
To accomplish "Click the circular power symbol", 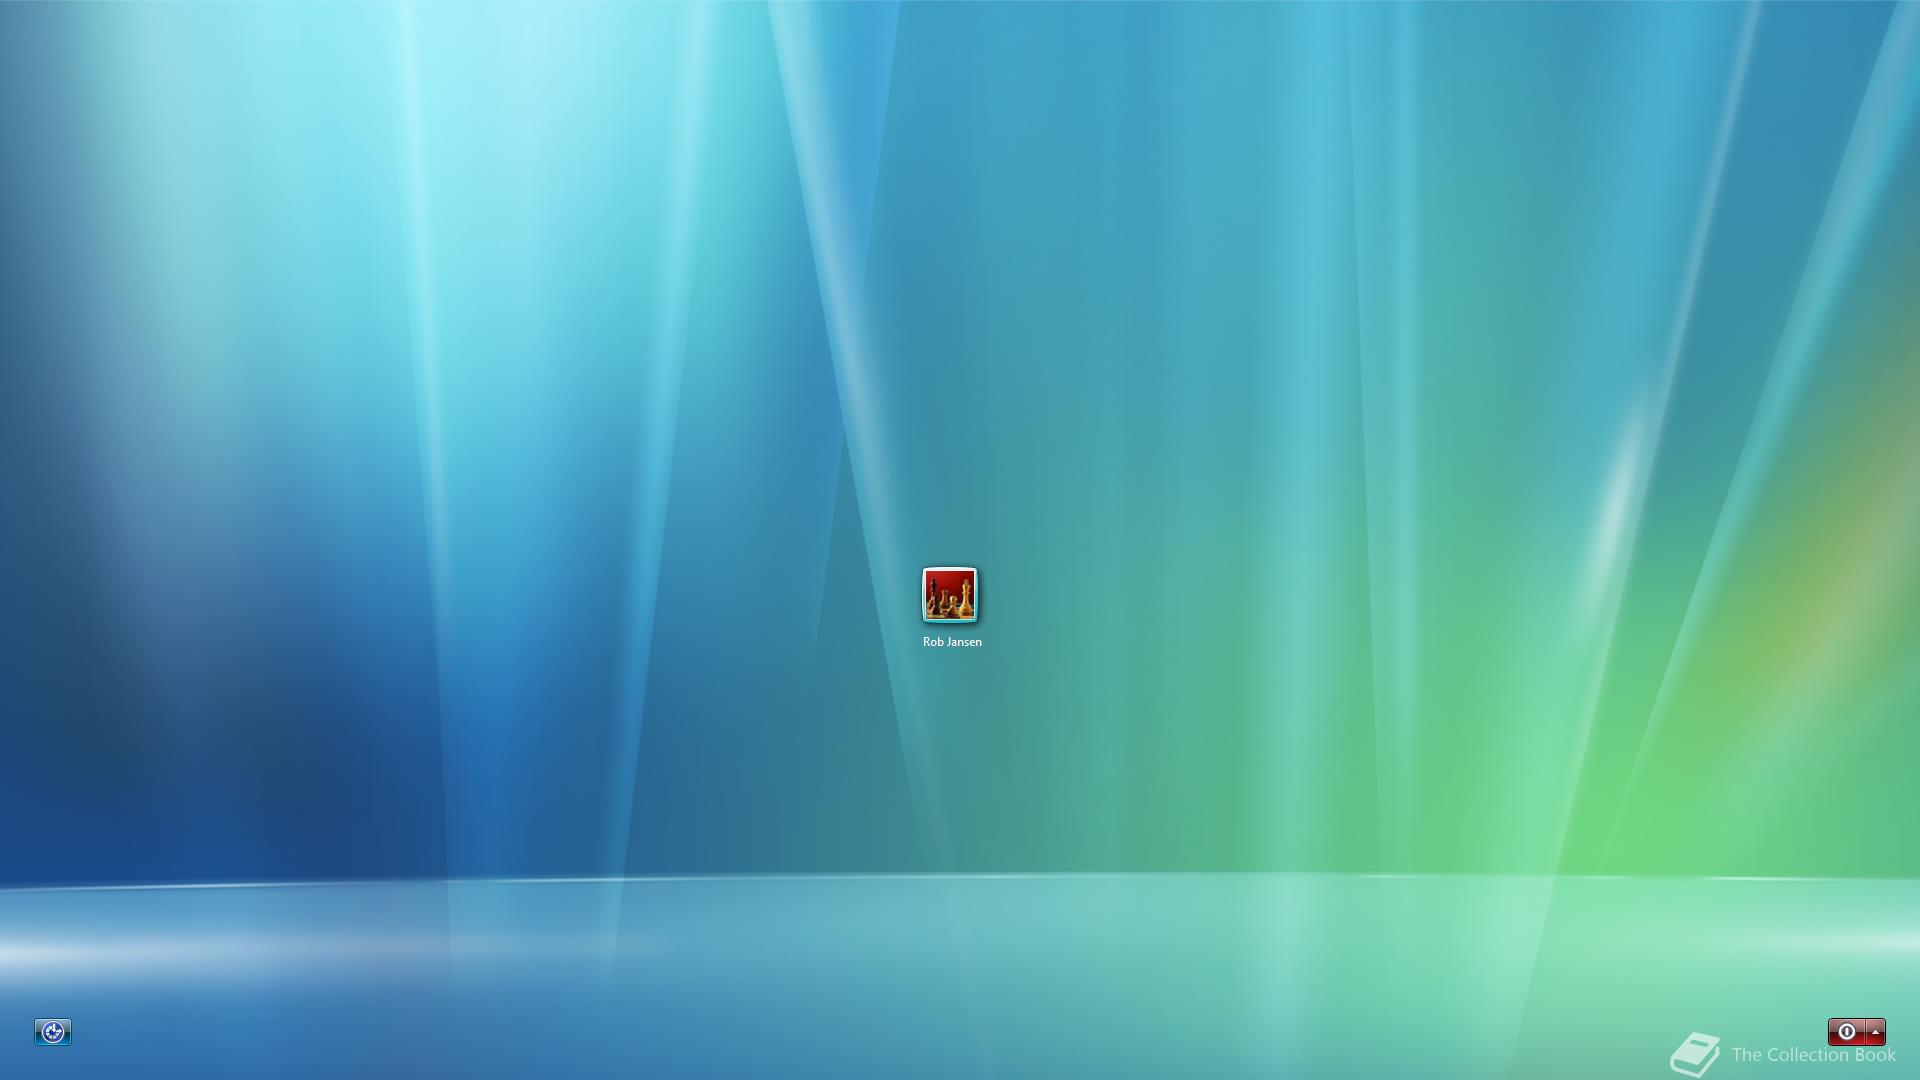I will (1846, 1032).
